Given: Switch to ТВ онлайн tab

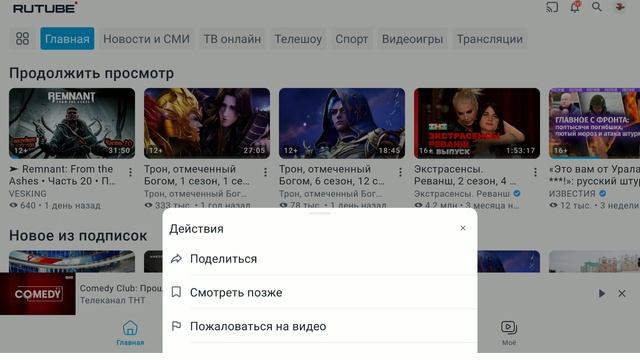Looking at the screenshot, I should [232, 39].
